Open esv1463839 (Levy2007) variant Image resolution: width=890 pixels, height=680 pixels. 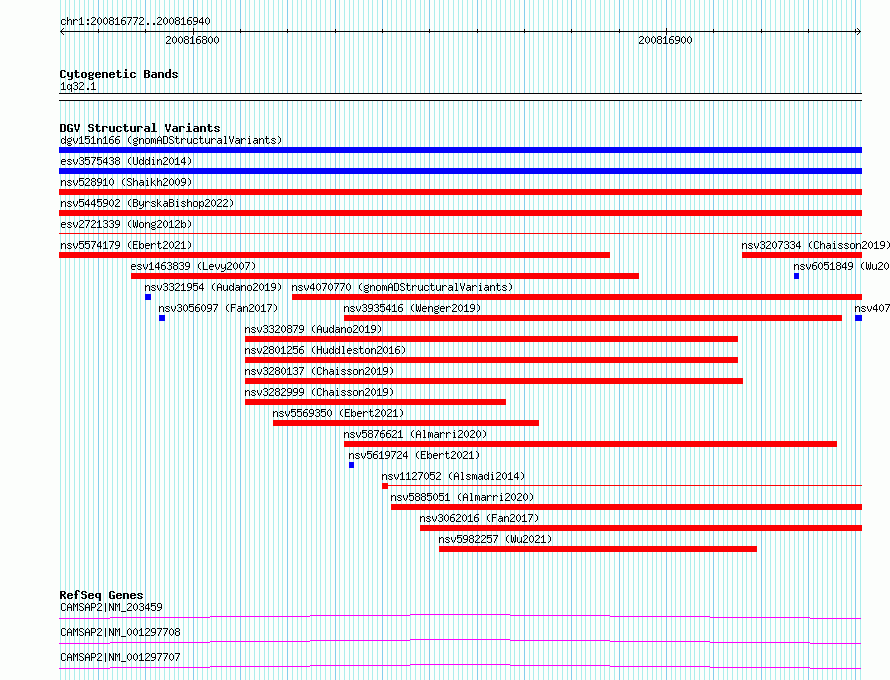193,266
